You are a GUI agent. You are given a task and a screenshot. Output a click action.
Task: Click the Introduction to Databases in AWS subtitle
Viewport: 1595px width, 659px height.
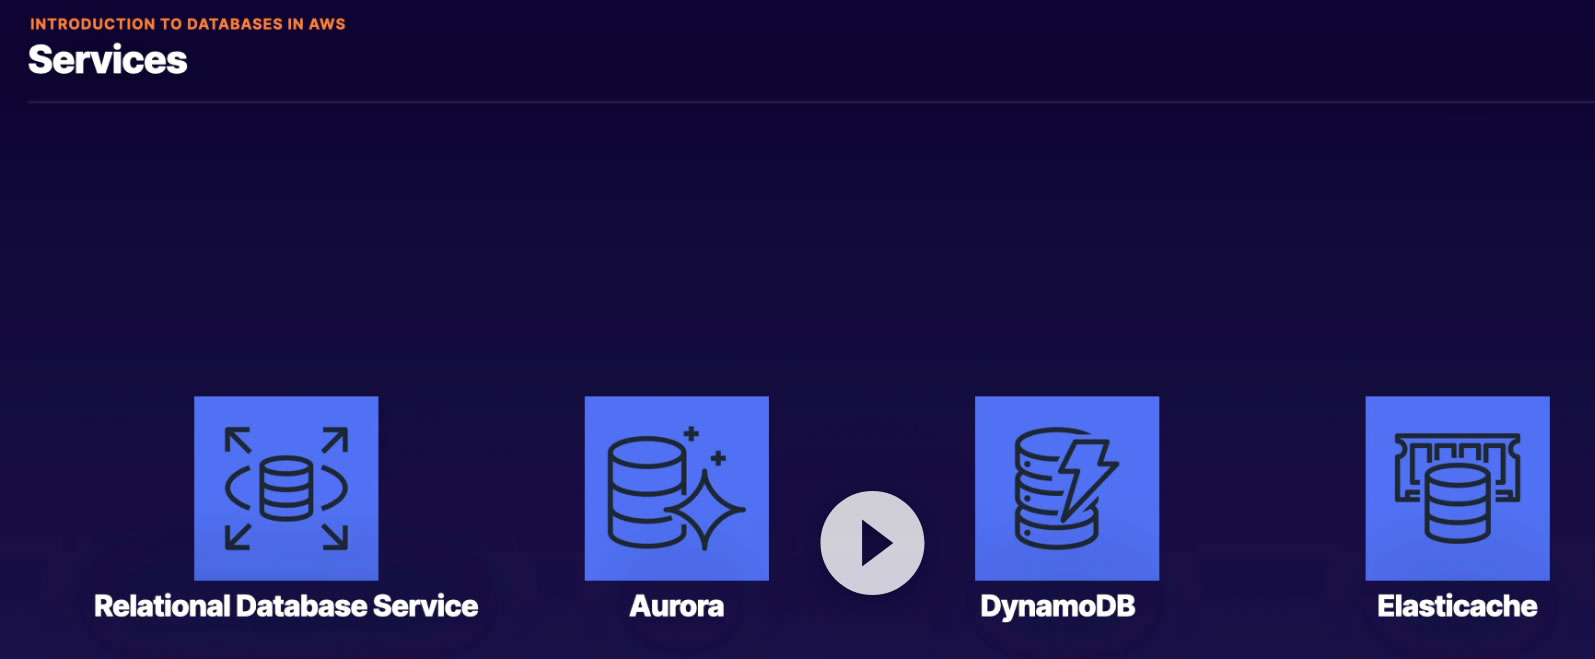(x=188, y=24)
